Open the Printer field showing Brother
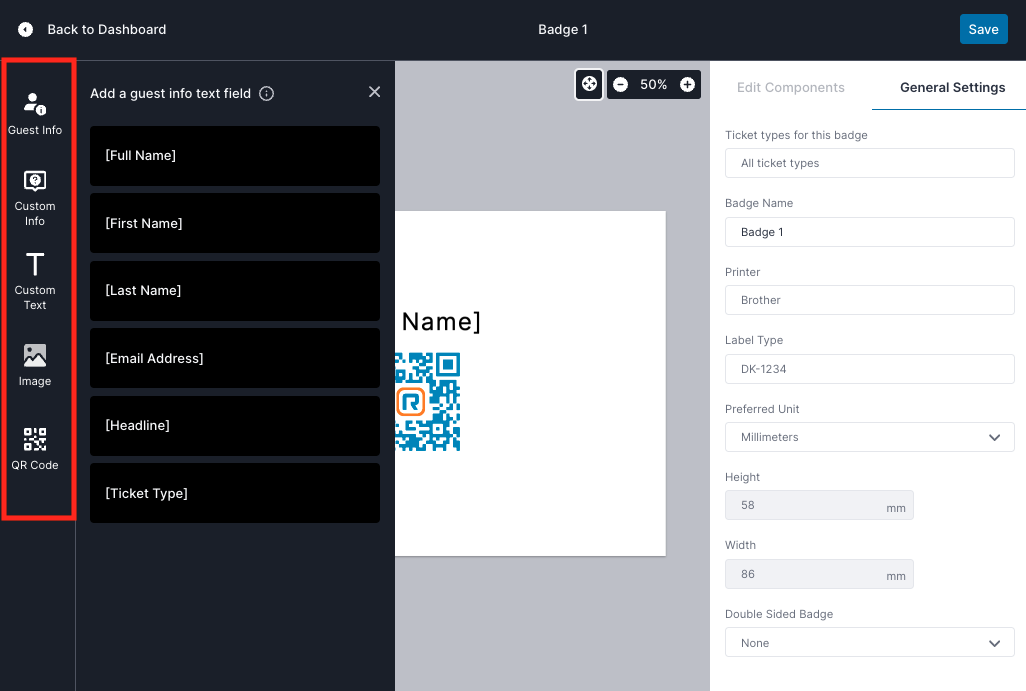The image size is (1026, 691). click(870, 300)
